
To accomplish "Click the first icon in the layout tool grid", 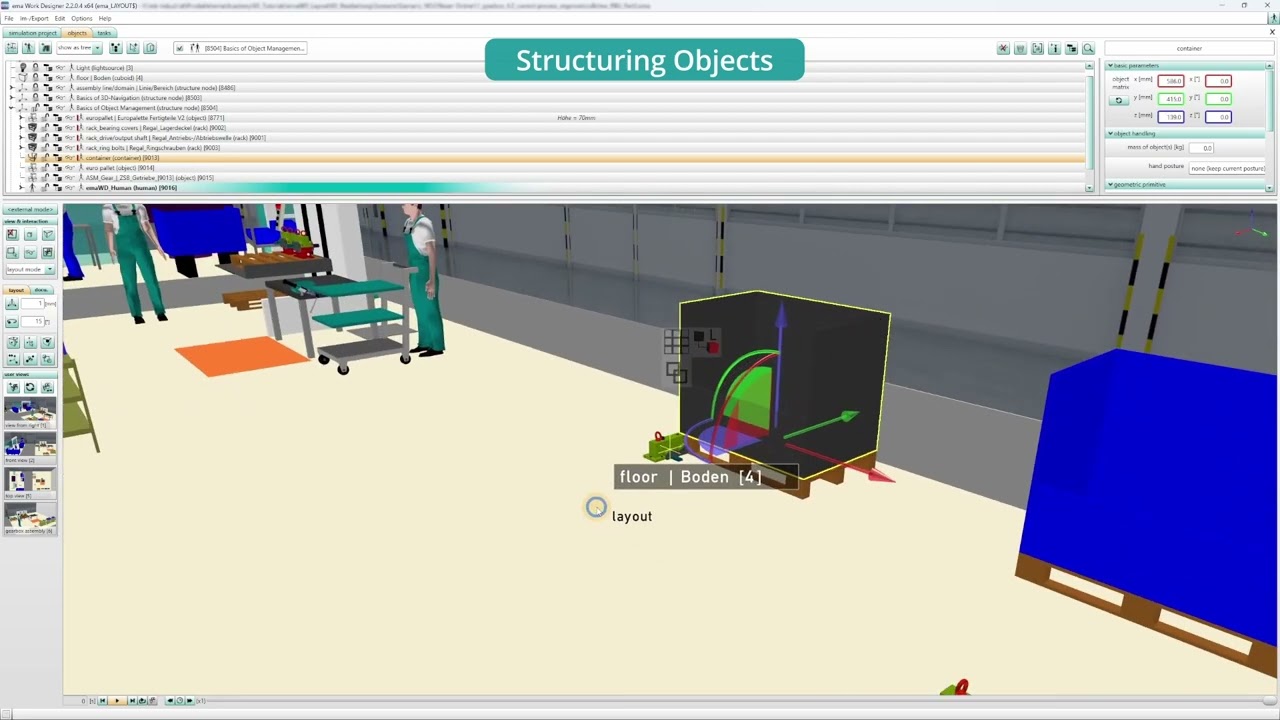I will [13, 342].
